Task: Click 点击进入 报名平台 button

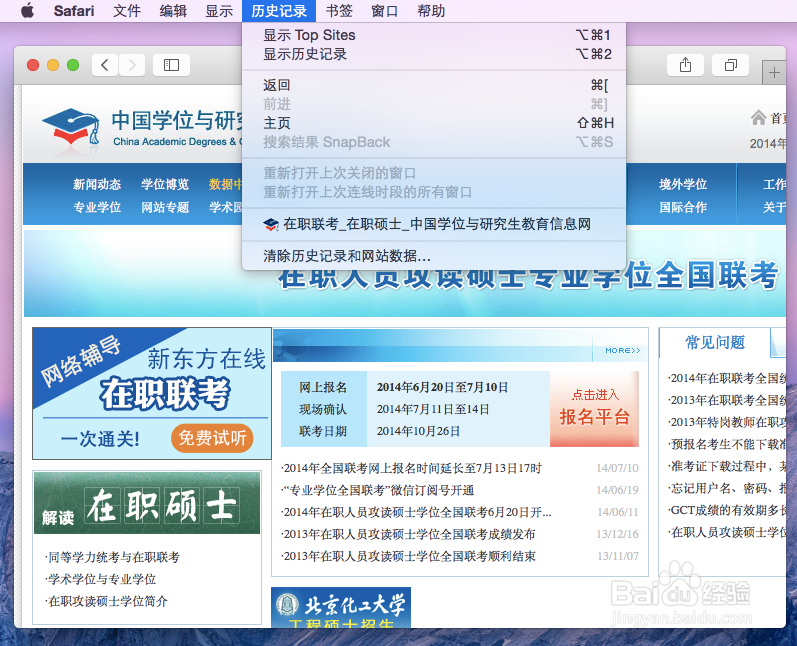Action: 594,409
